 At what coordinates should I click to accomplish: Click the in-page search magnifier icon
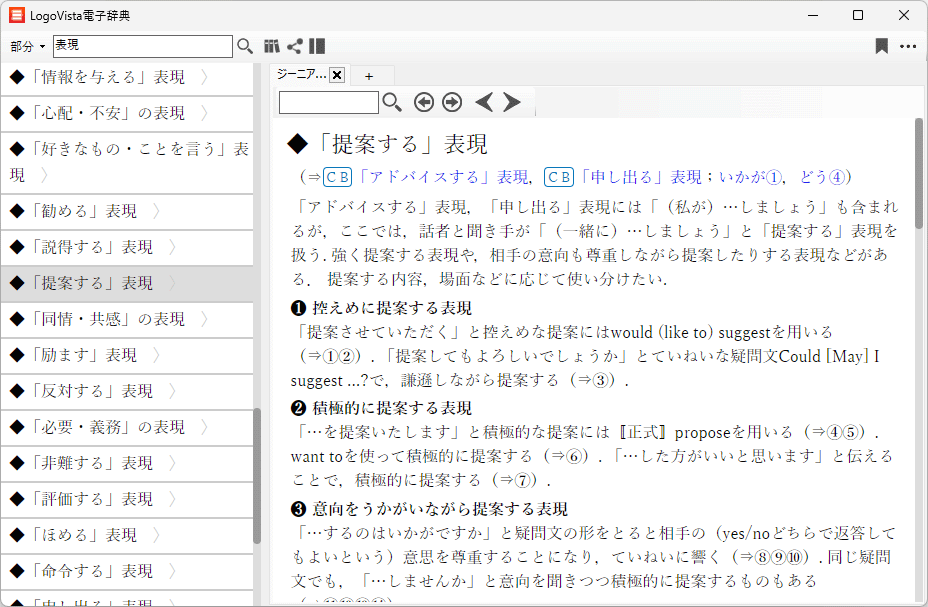tap(392, 102)
